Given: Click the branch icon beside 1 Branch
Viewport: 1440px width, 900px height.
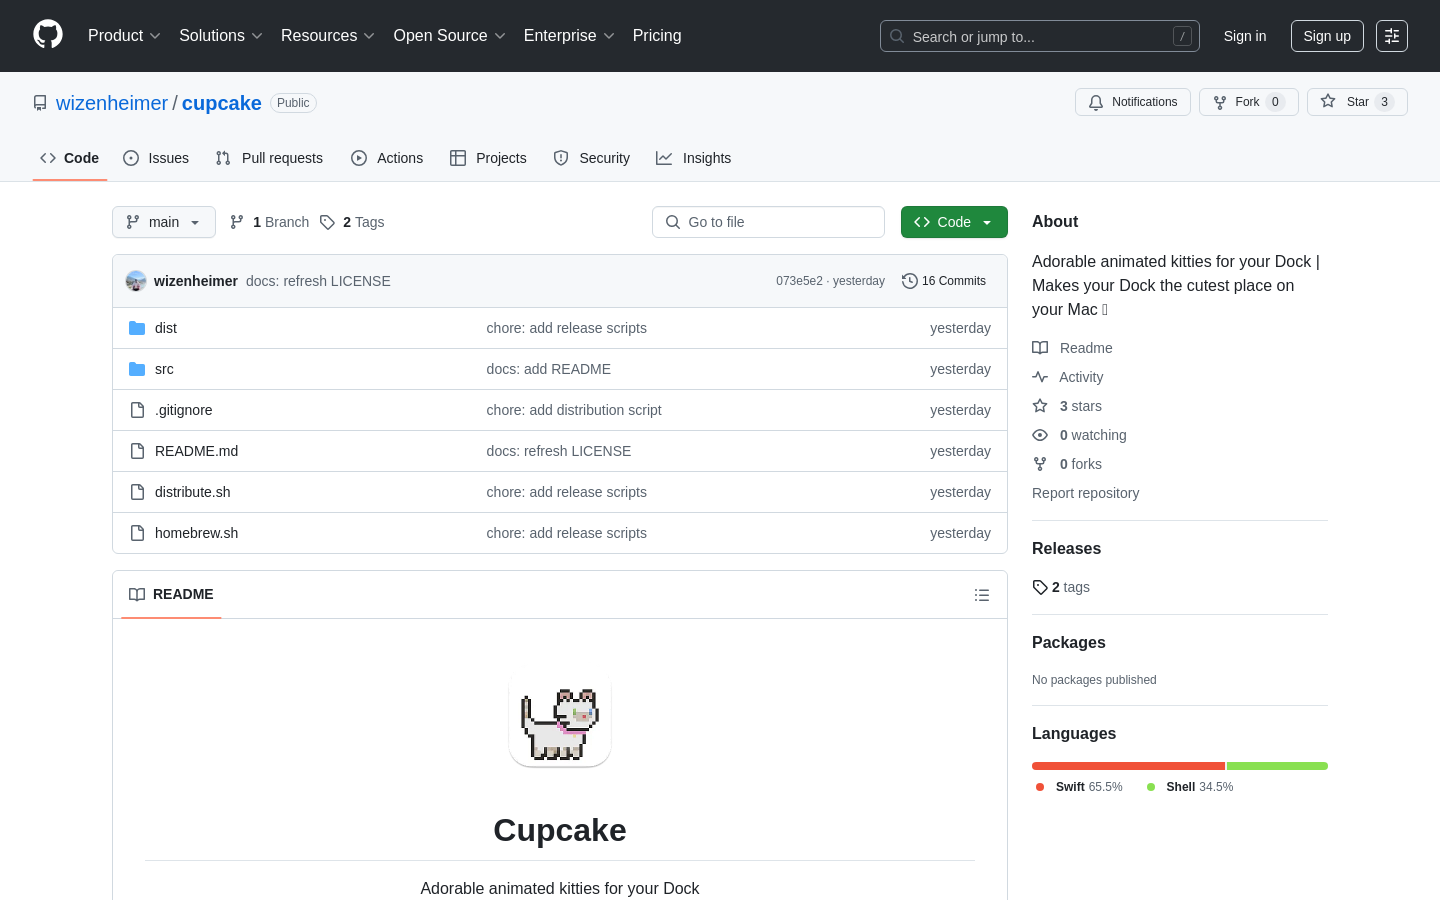Looking at the screenshot, I should 237,222.
